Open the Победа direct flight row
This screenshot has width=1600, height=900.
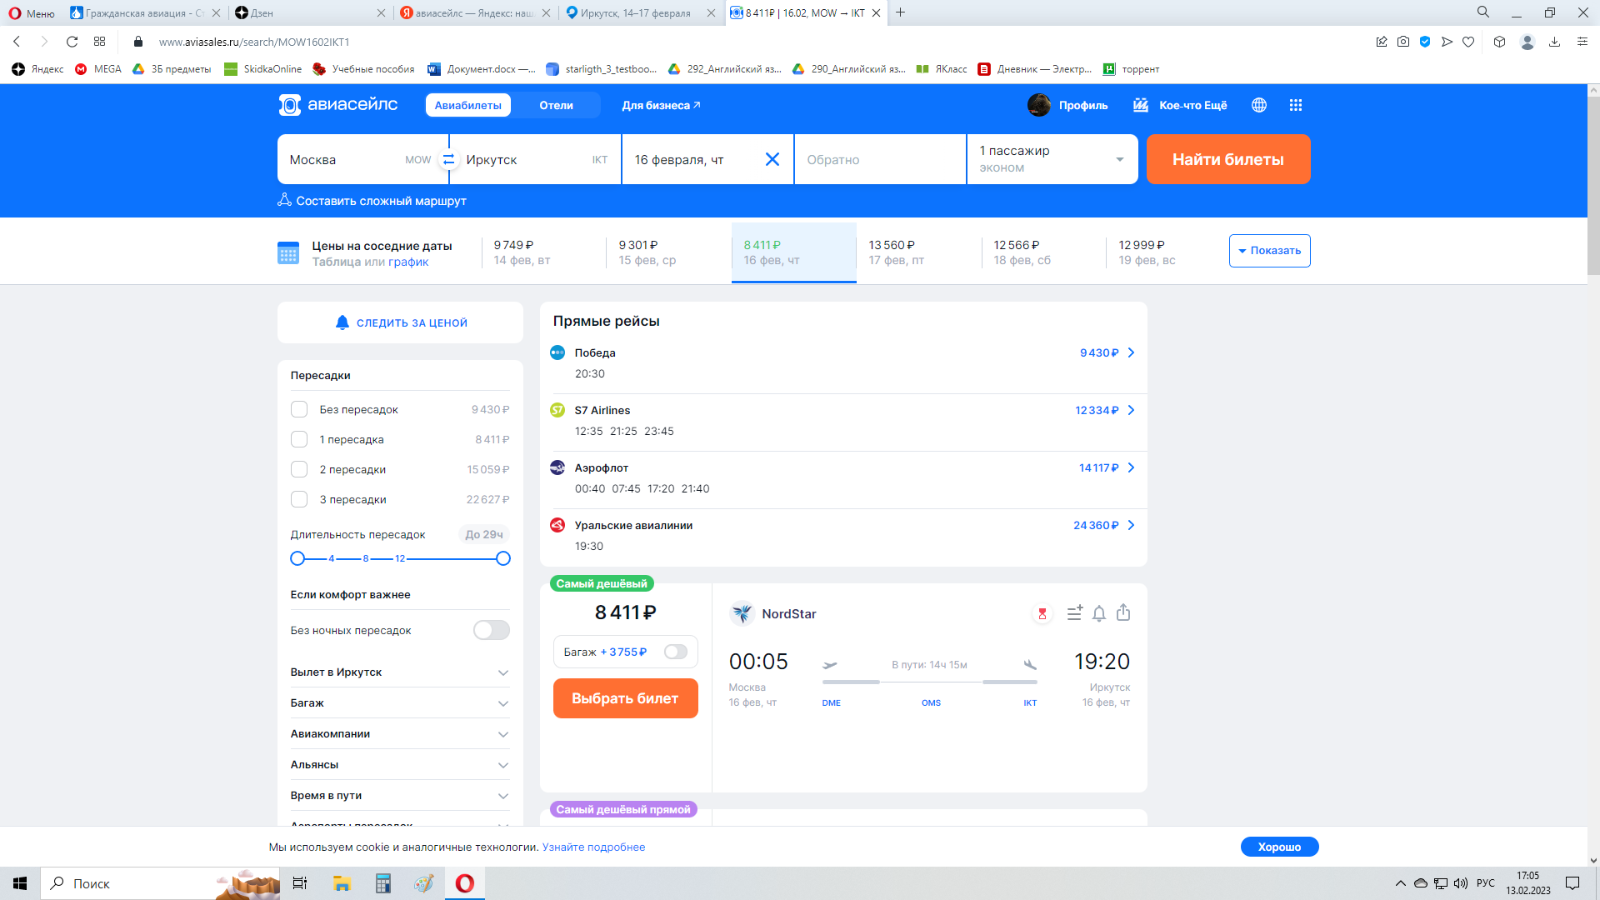pos(843,363)
